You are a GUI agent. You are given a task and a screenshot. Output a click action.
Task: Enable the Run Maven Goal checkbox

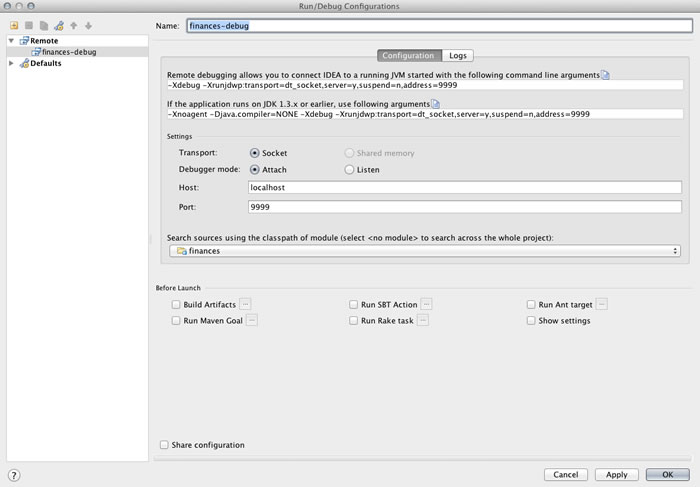click(x=176, y=321)
